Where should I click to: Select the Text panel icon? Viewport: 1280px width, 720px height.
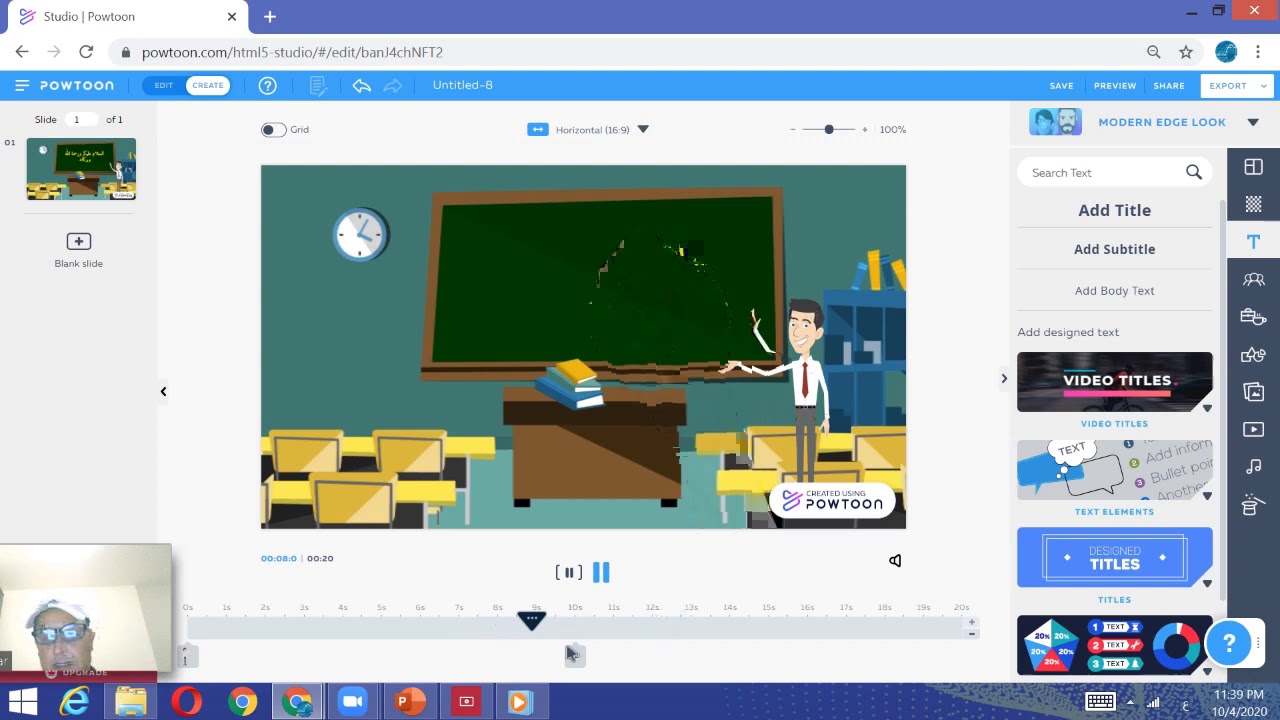point(1253,242)
